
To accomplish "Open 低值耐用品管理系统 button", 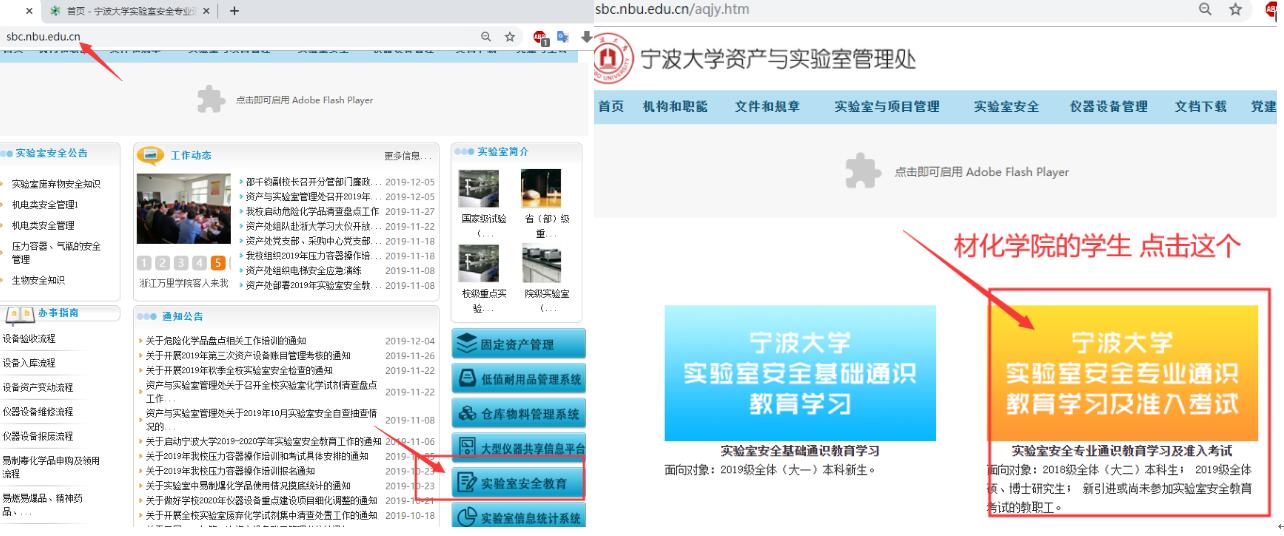I will click(518, 380).
